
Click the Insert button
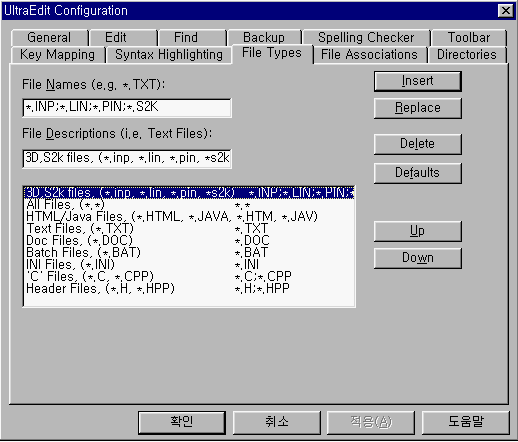tap(418, 81)
